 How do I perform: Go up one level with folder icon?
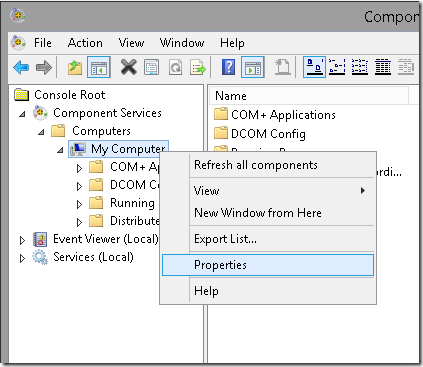pos(75,68)
